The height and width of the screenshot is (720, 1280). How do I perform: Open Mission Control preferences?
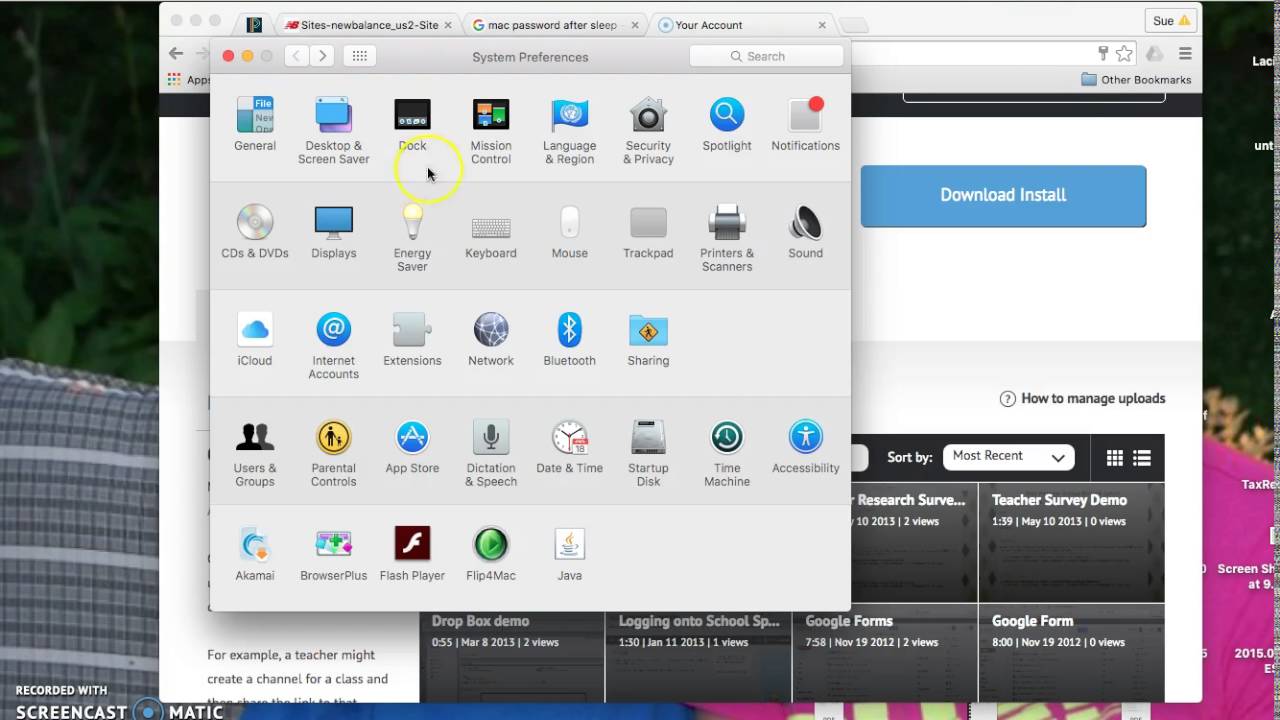pyautogui.click(x=491, y=130)
